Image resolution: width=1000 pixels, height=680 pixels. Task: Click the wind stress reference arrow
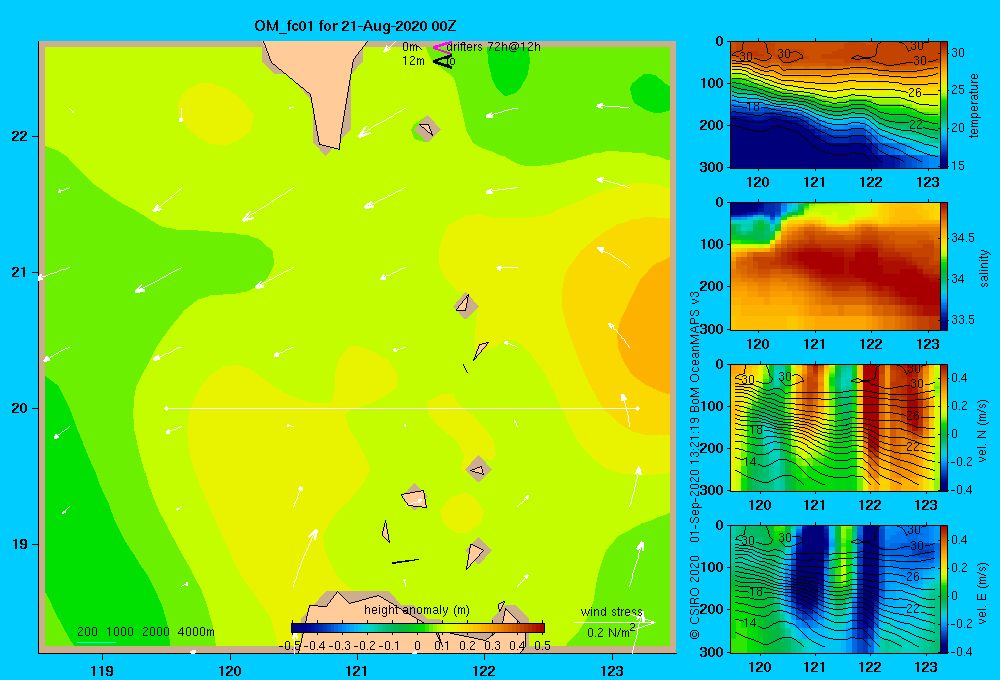pyautogui.click(x=614, y=622)
